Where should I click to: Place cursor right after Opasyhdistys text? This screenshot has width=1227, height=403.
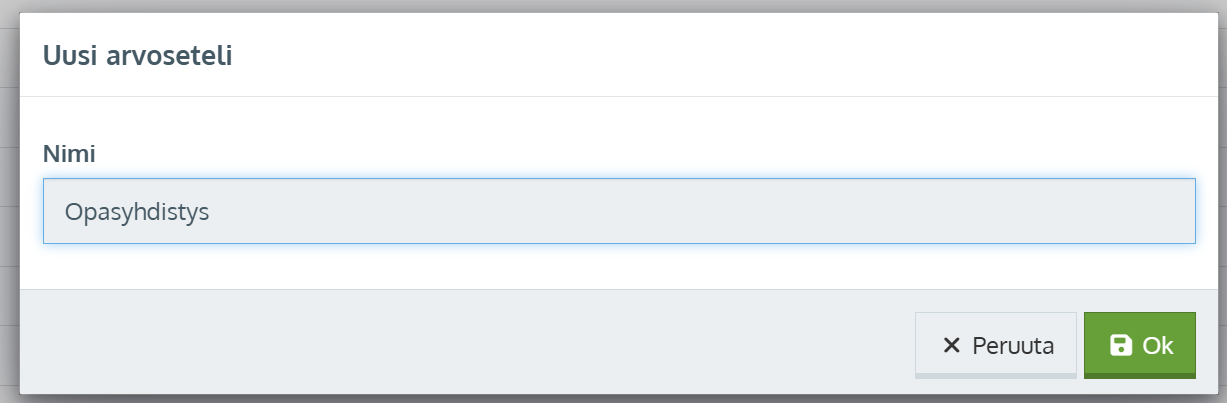(211, 212)
